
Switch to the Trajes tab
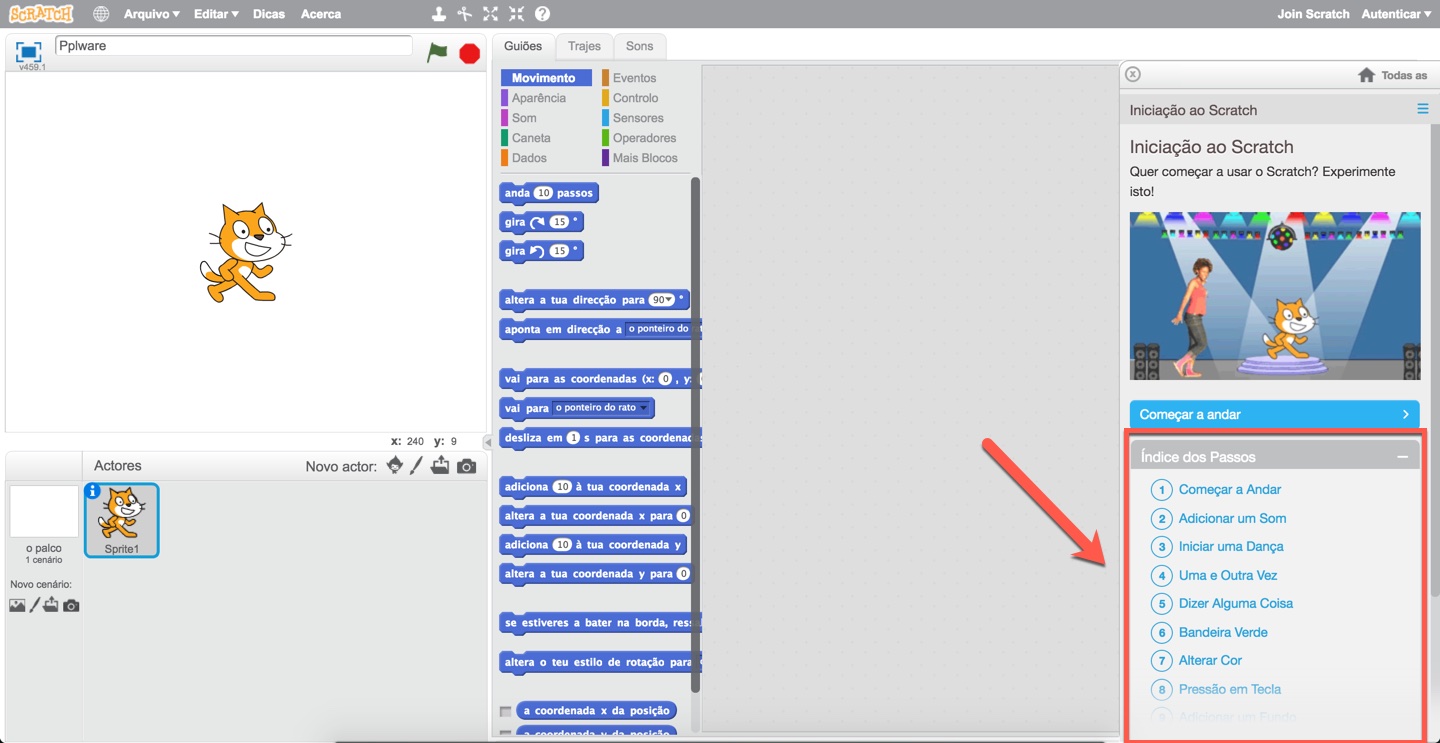point(584,46)
